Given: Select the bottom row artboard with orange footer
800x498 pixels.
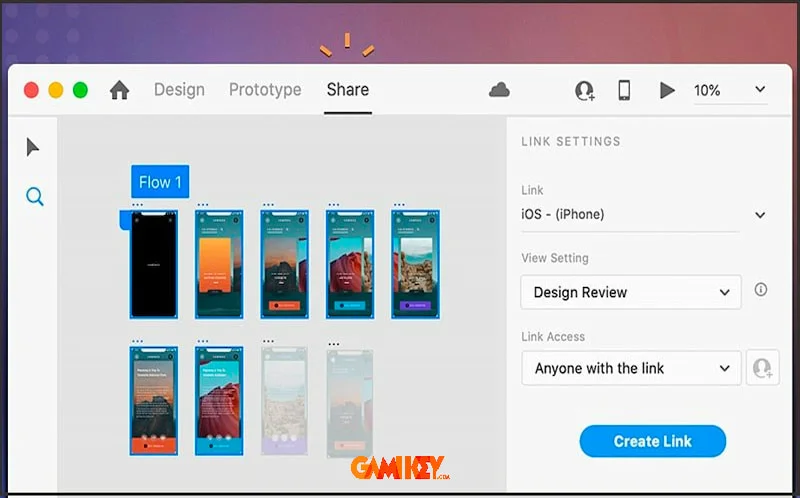Looking at the screenshot, I should tap(154, 401).
